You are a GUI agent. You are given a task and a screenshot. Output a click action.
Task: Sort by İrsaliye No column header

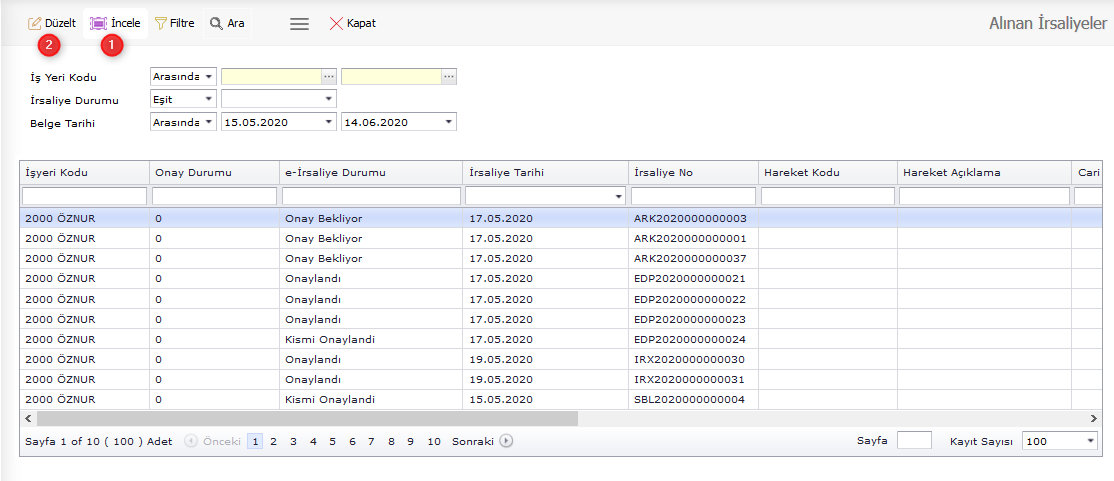point(693,173)
